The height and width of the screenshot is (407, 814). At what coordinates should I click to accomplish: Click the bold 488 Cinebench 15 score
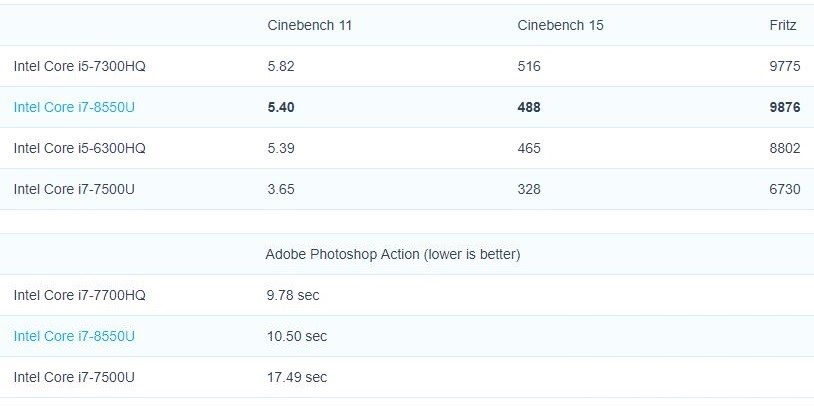coord(530,107)
